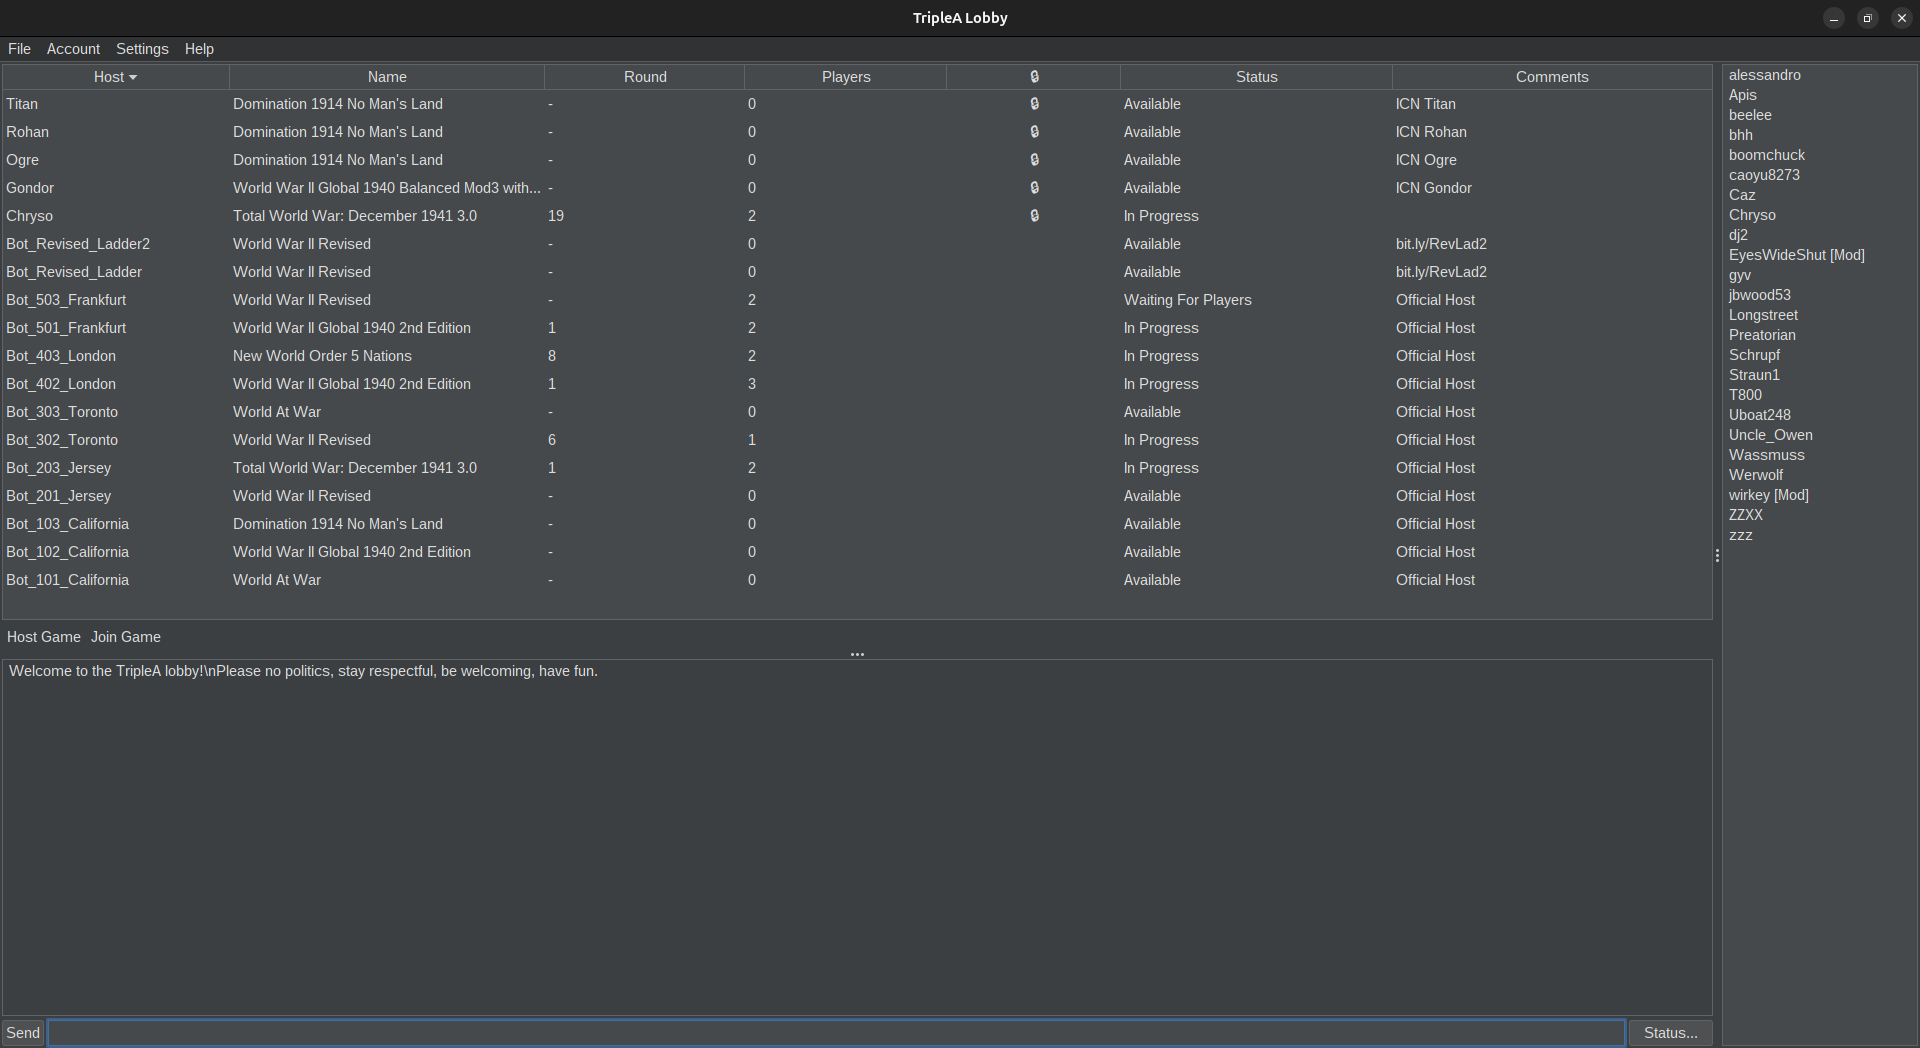Select player Werwolf in user list
Image resolution: width=1920 pixels, height=1048 pixels.
1755,475
